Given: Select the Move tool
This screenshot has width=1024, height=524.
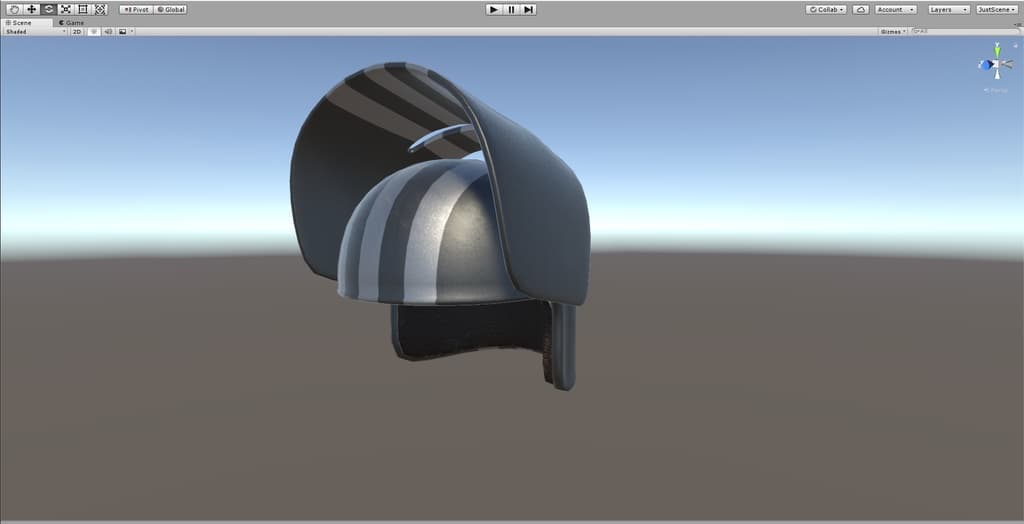Looking at the screenshot, I should tap(31, 9).
